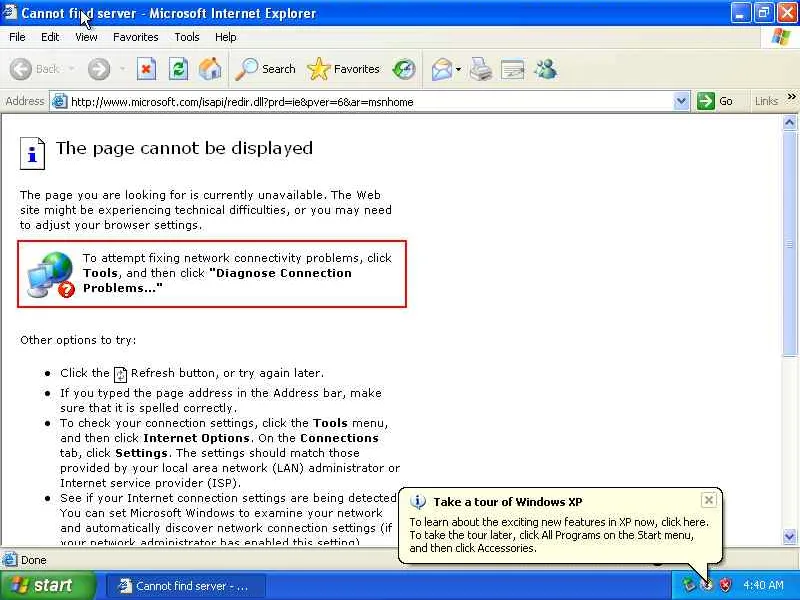Open the Messenger toolbar icon

(x=545, y=69)
